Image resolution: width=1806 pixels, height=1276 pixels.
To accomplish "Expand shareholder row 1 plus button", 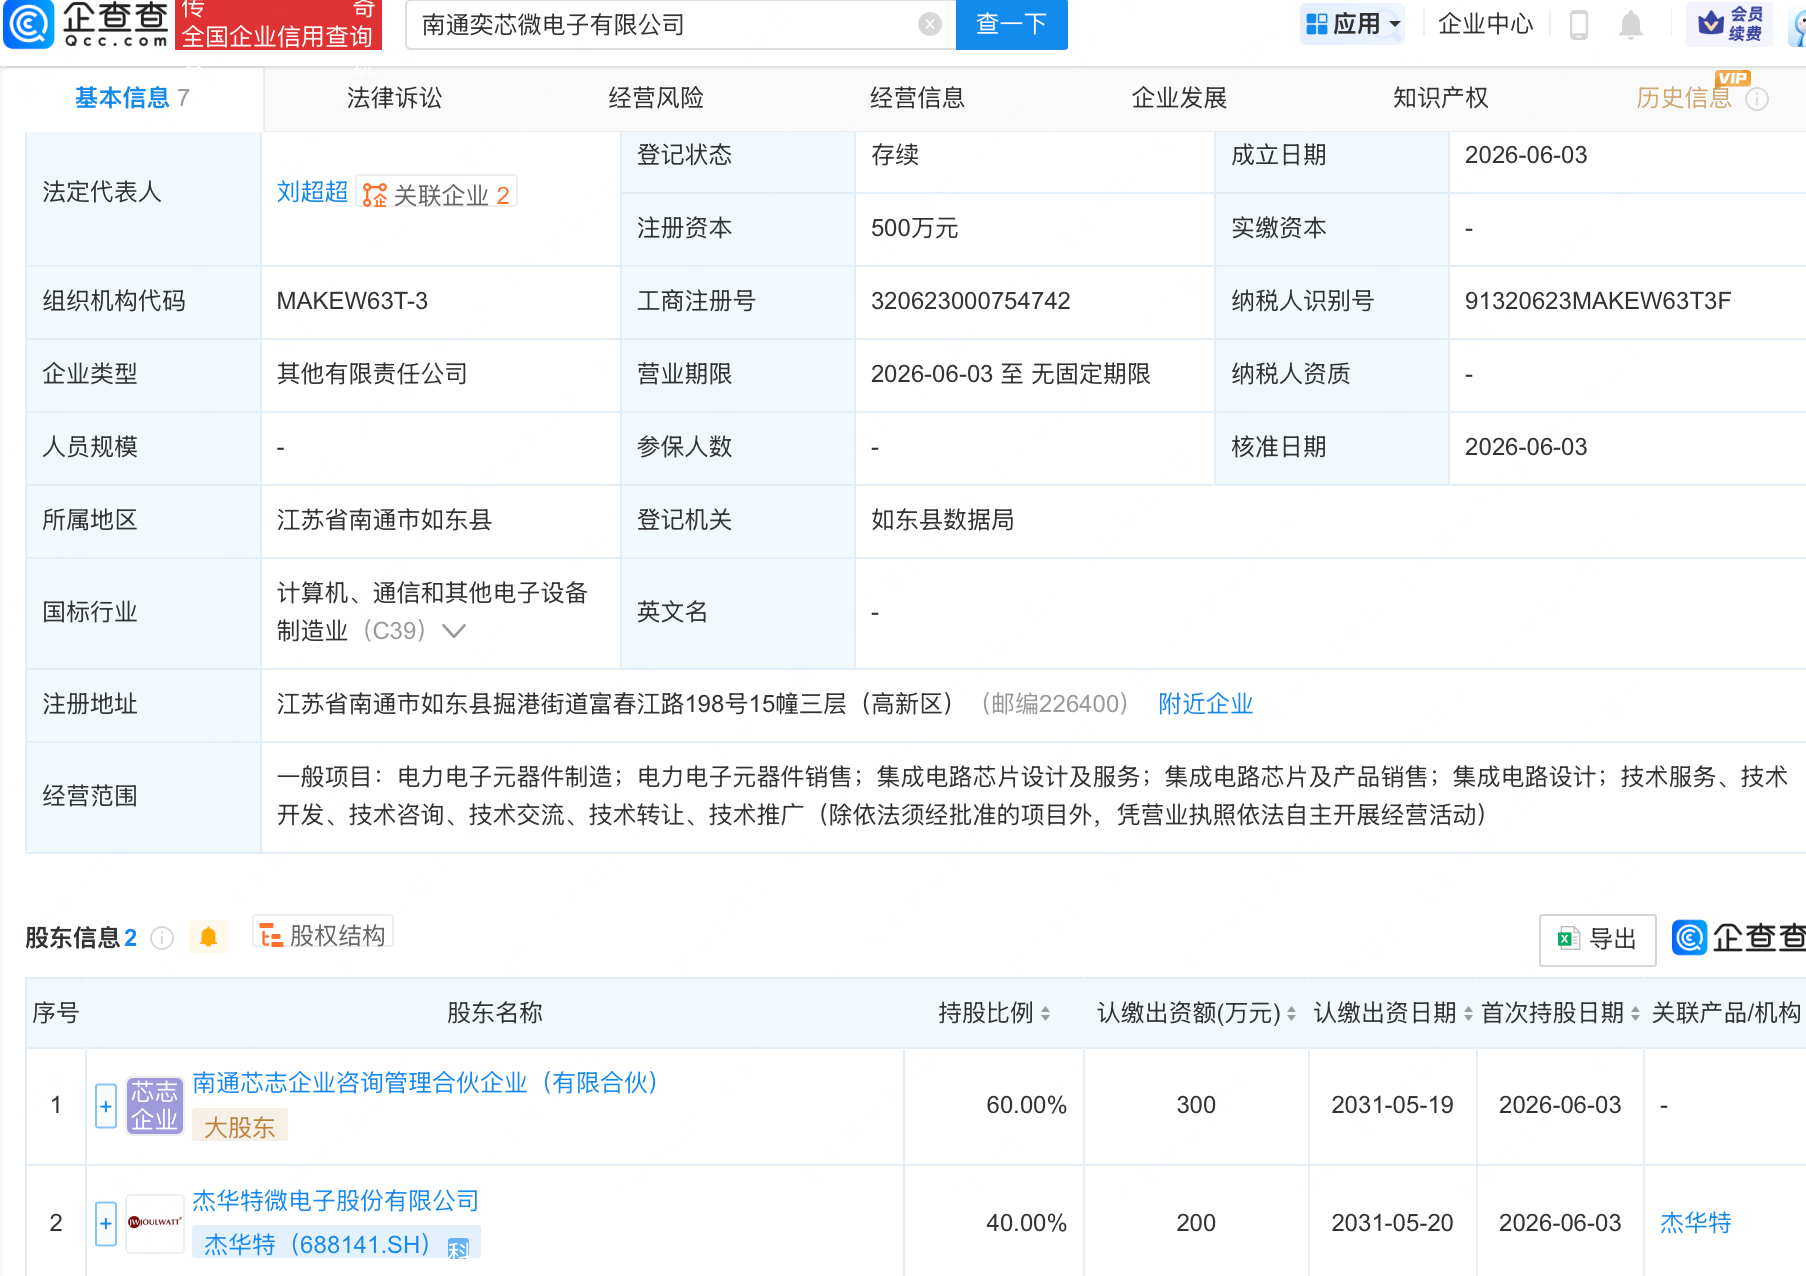I will click(x=106, y=1106).
